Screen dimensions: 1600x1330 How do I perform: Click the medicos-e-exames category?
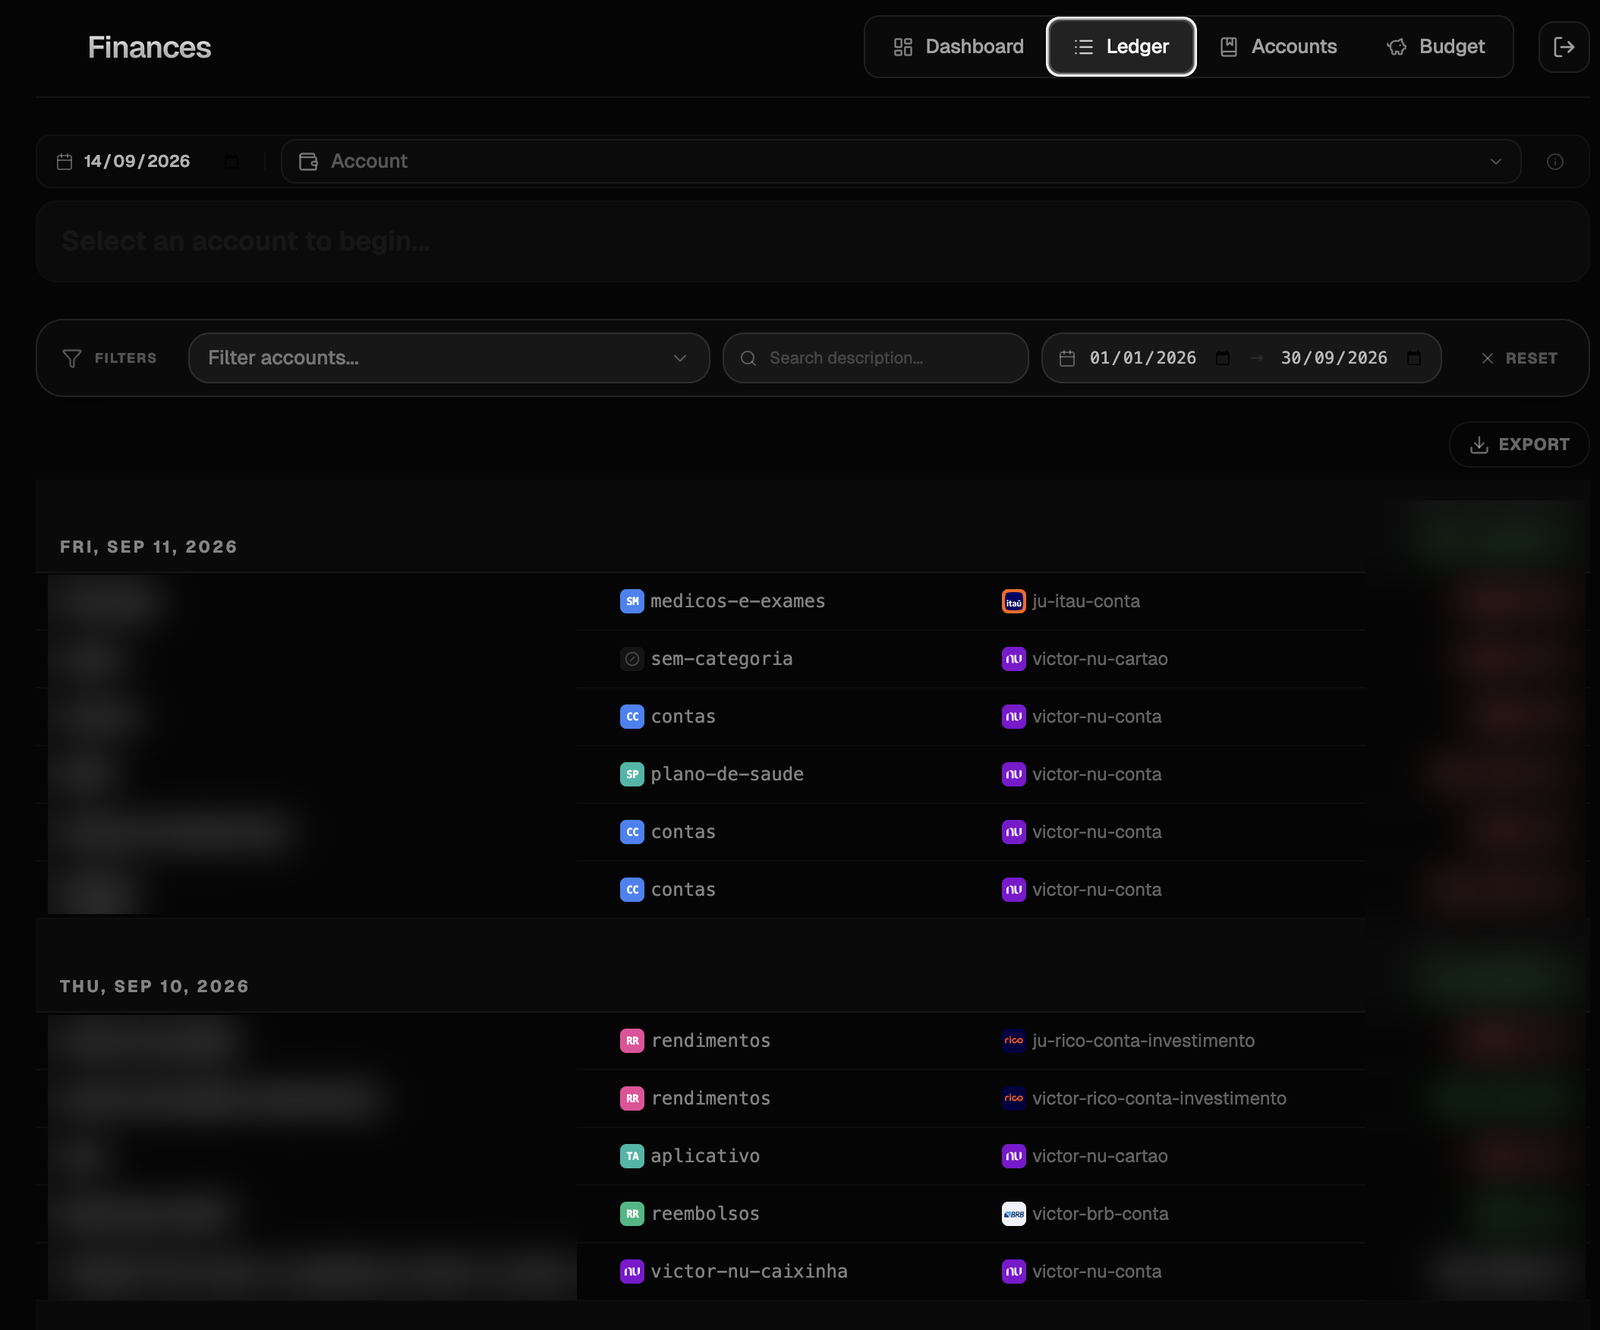(x=738, y=601)
